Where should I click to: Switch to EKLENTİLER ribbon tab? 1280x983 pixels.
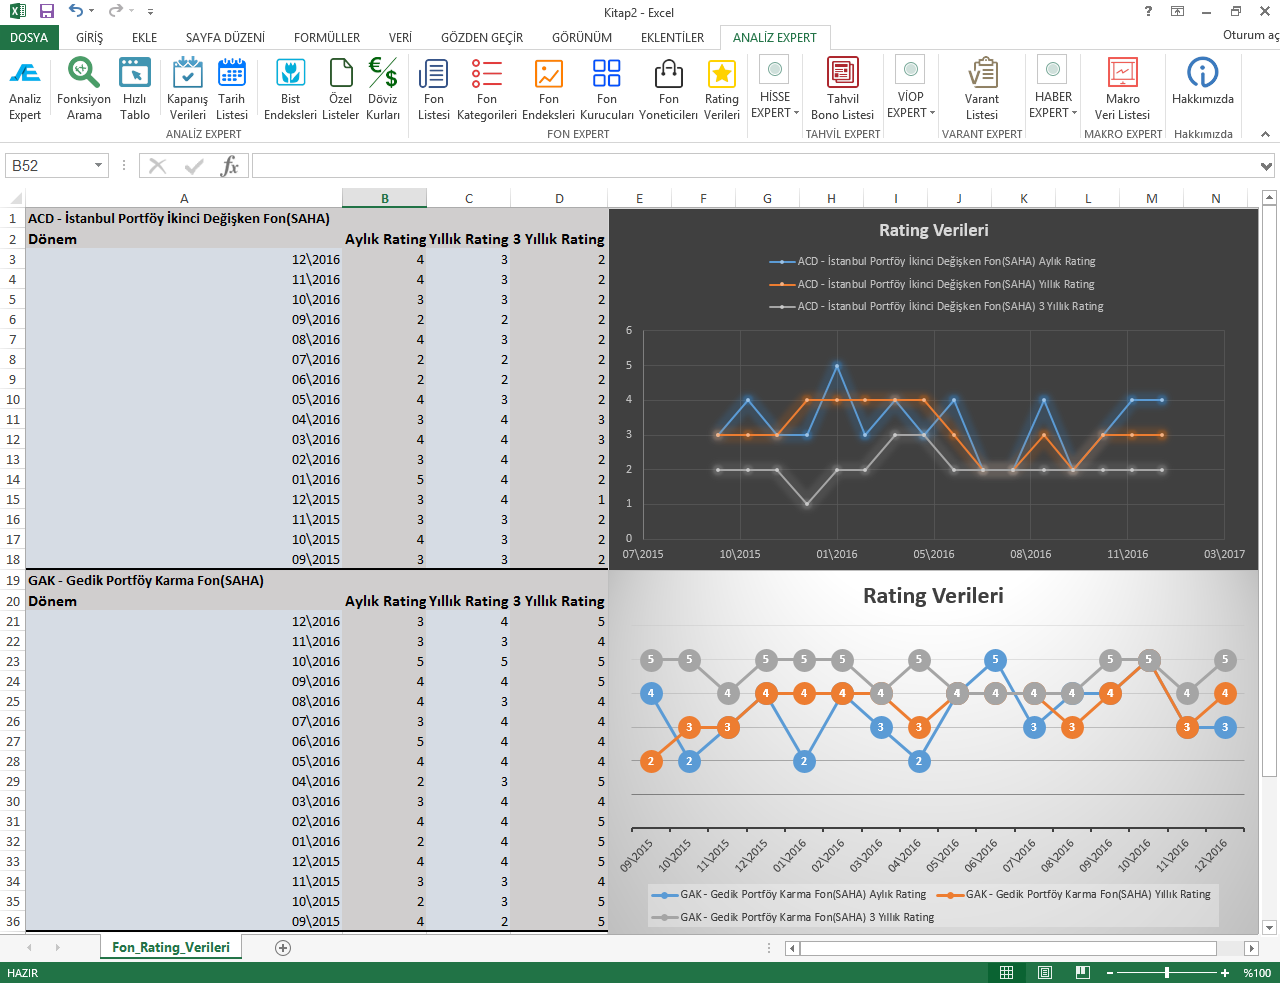[672, 38]
